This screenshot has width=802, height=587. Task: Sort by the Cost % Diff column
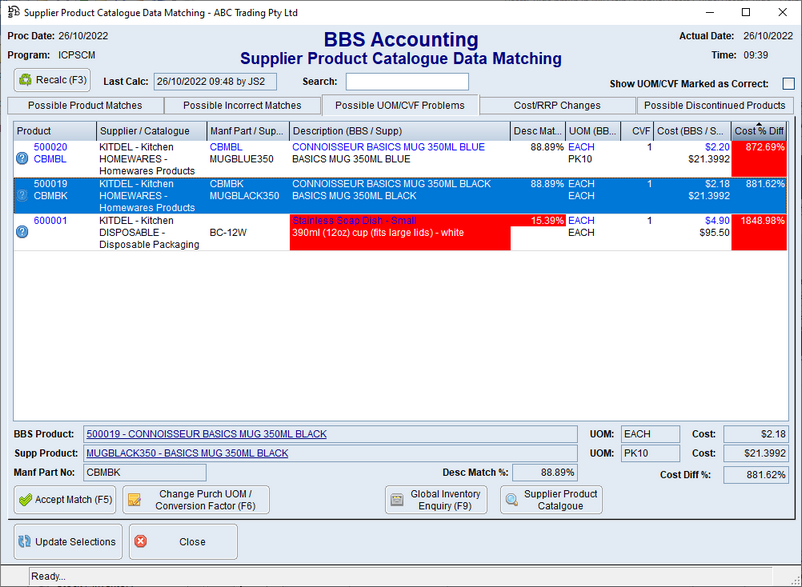[759, 131]
